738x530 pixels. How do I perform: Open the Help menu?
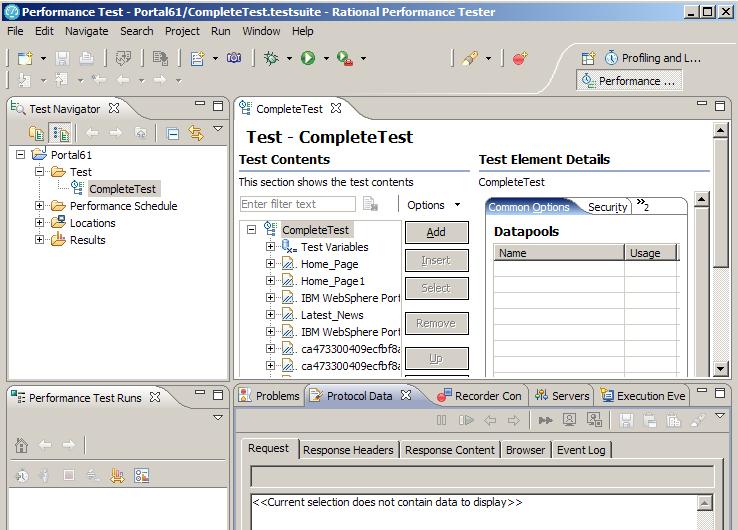tap(303, 31)
